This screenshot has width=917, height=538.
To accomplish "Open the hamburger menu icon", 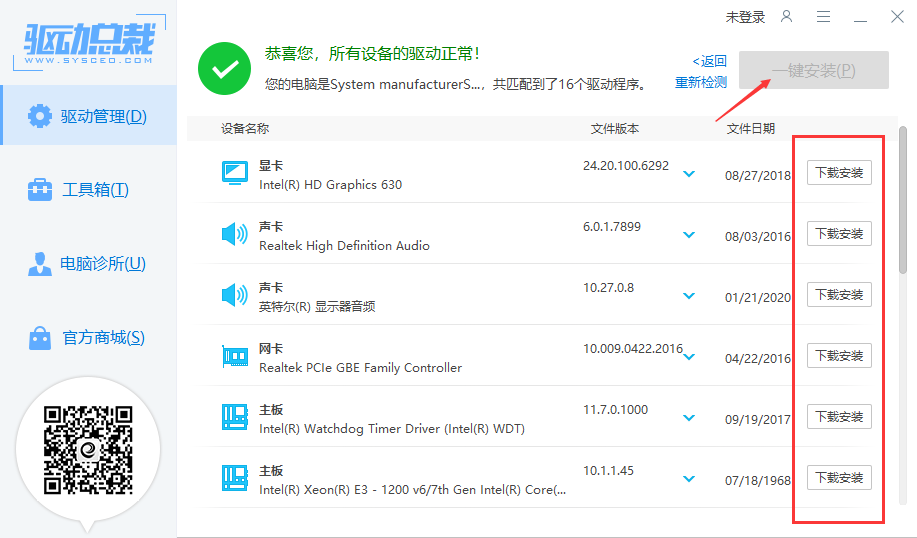I will pyautogui.click(x=823, y=17).
